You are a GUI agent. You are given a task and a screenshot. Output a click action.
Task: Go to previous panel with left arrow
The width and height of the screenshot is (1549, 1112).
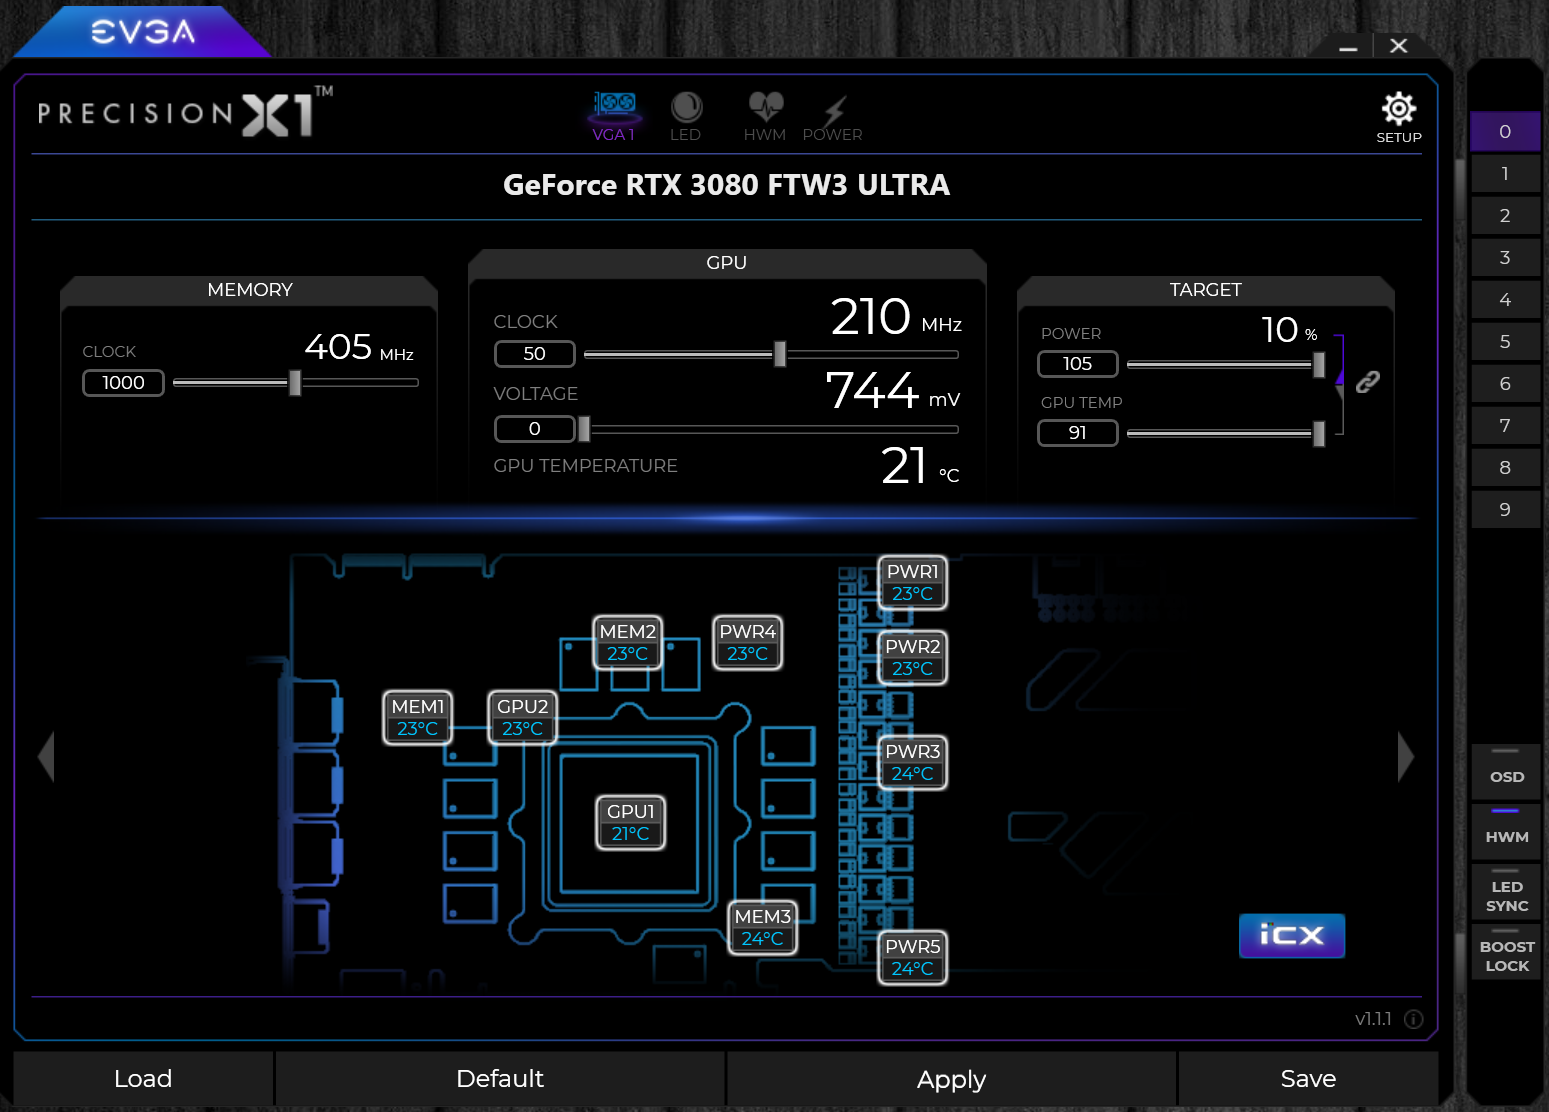(46, 756)
